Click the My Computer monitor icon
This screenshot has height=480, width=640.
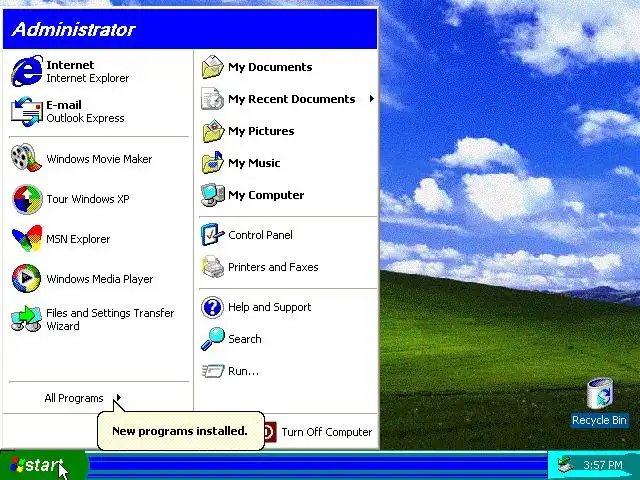[x=213, y=195]
